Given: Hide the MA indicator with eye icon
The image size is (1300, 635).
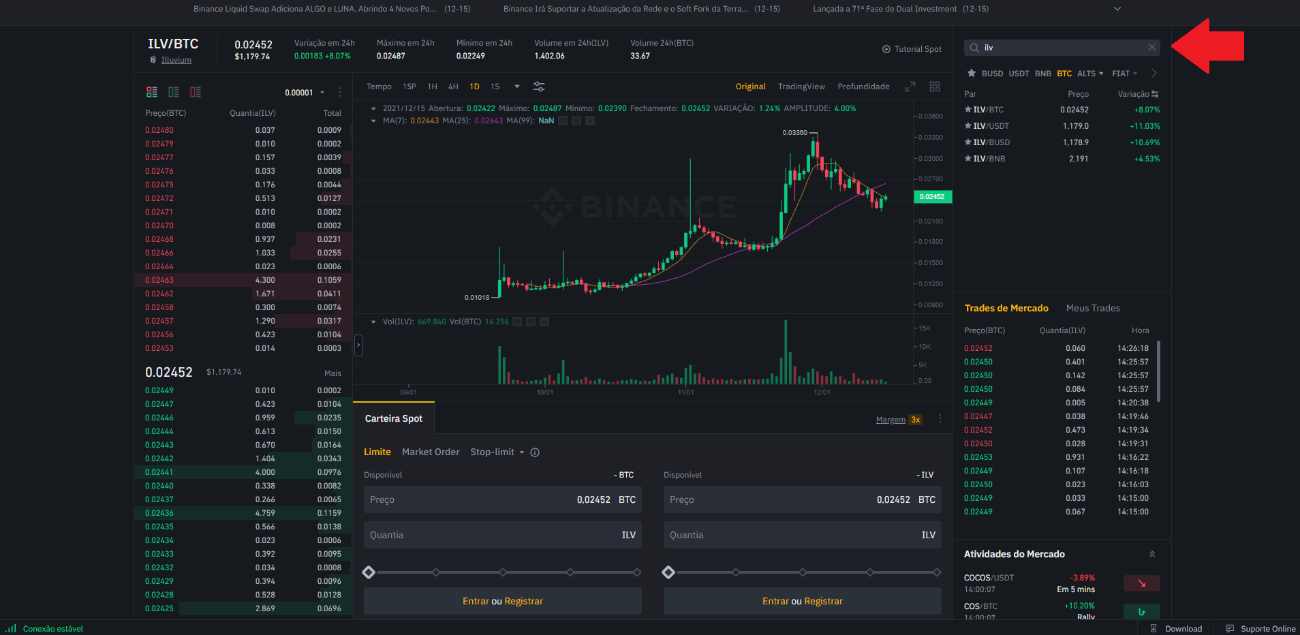Looking at the screenshot, I should click(x=563, y=120).
